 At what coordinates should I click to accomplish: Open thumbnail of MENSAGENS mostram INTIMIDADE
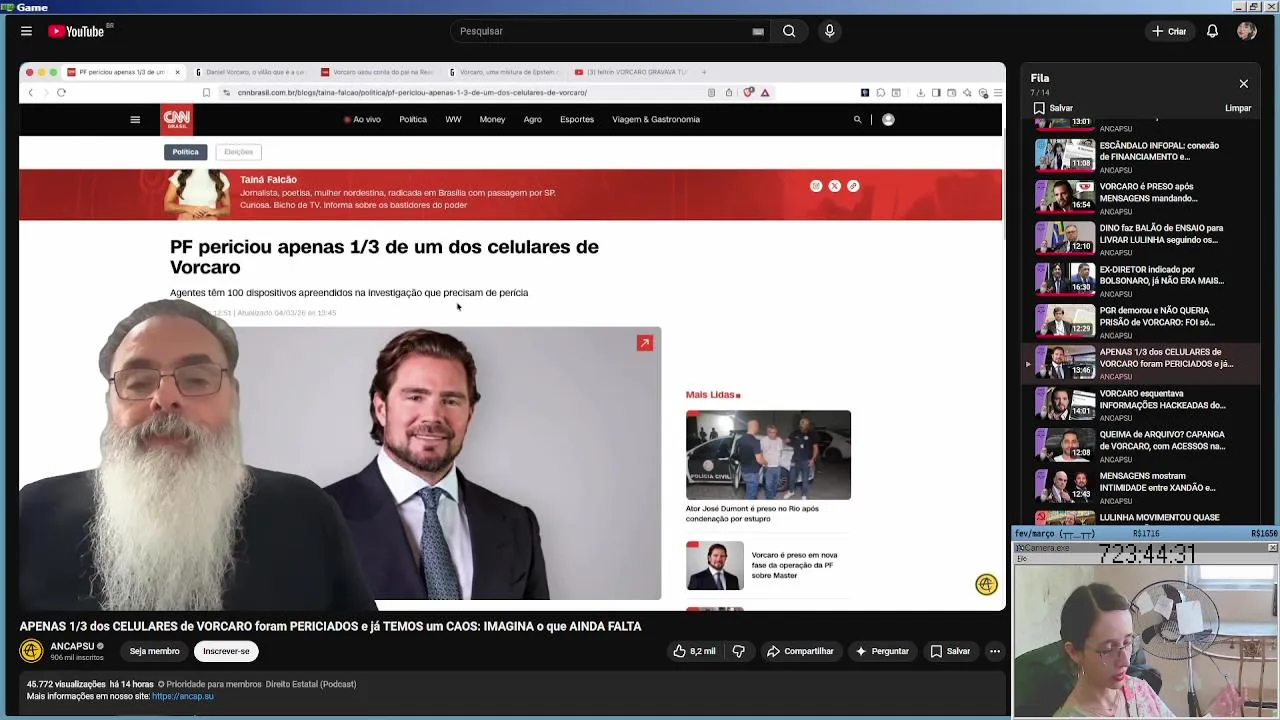coord(1064,485)
